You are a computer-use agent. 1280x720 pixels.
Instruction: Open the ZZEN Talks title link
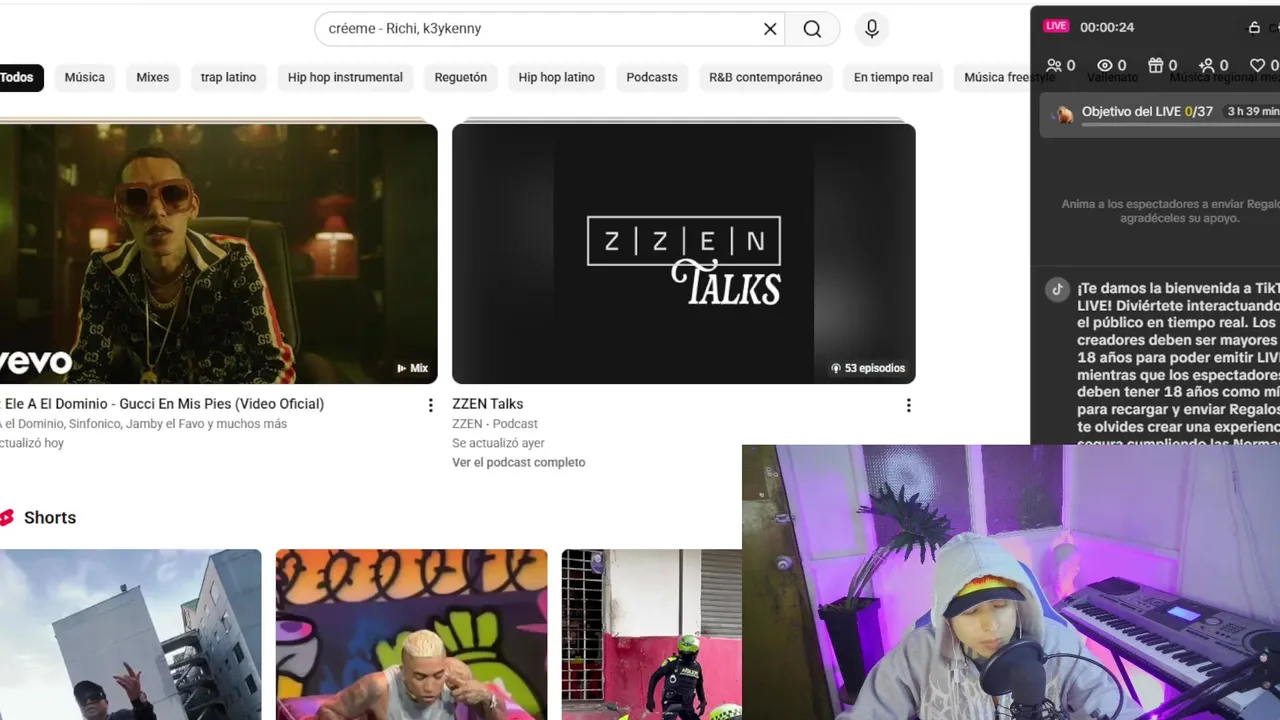(488, 404)
